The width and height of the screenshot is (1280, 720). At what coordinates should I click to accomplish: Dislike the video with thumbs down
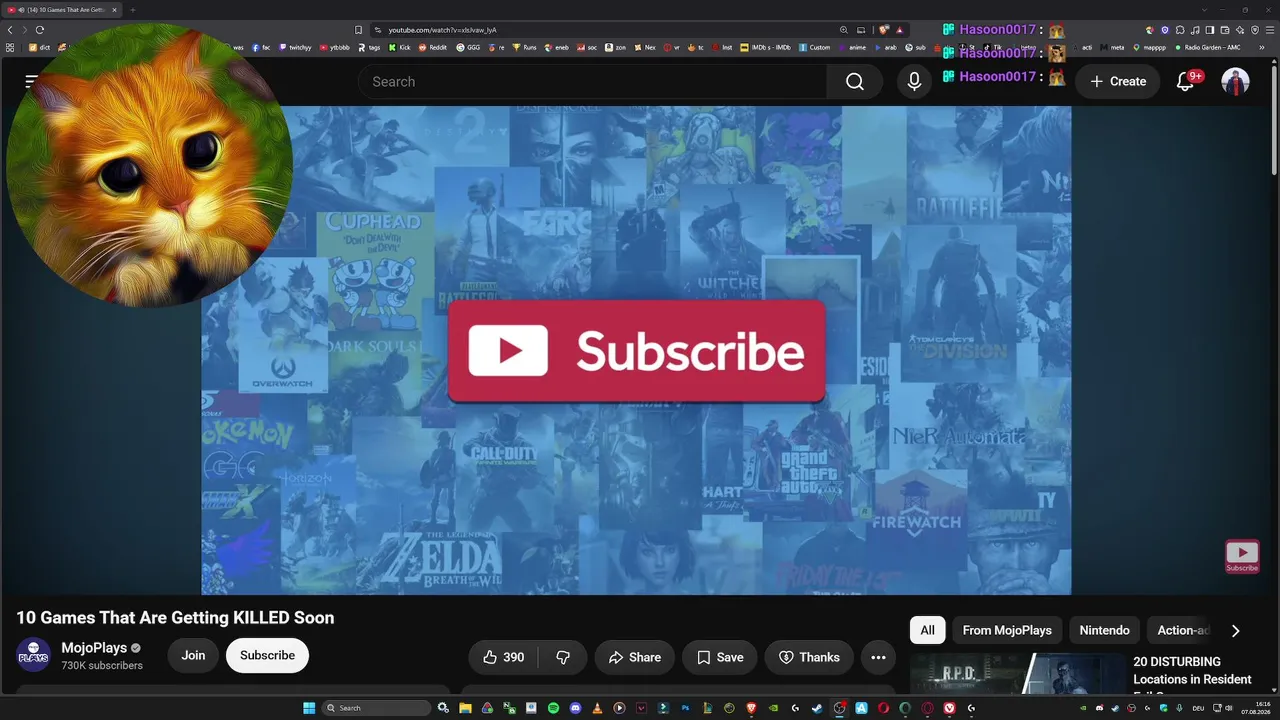(563, 657)
